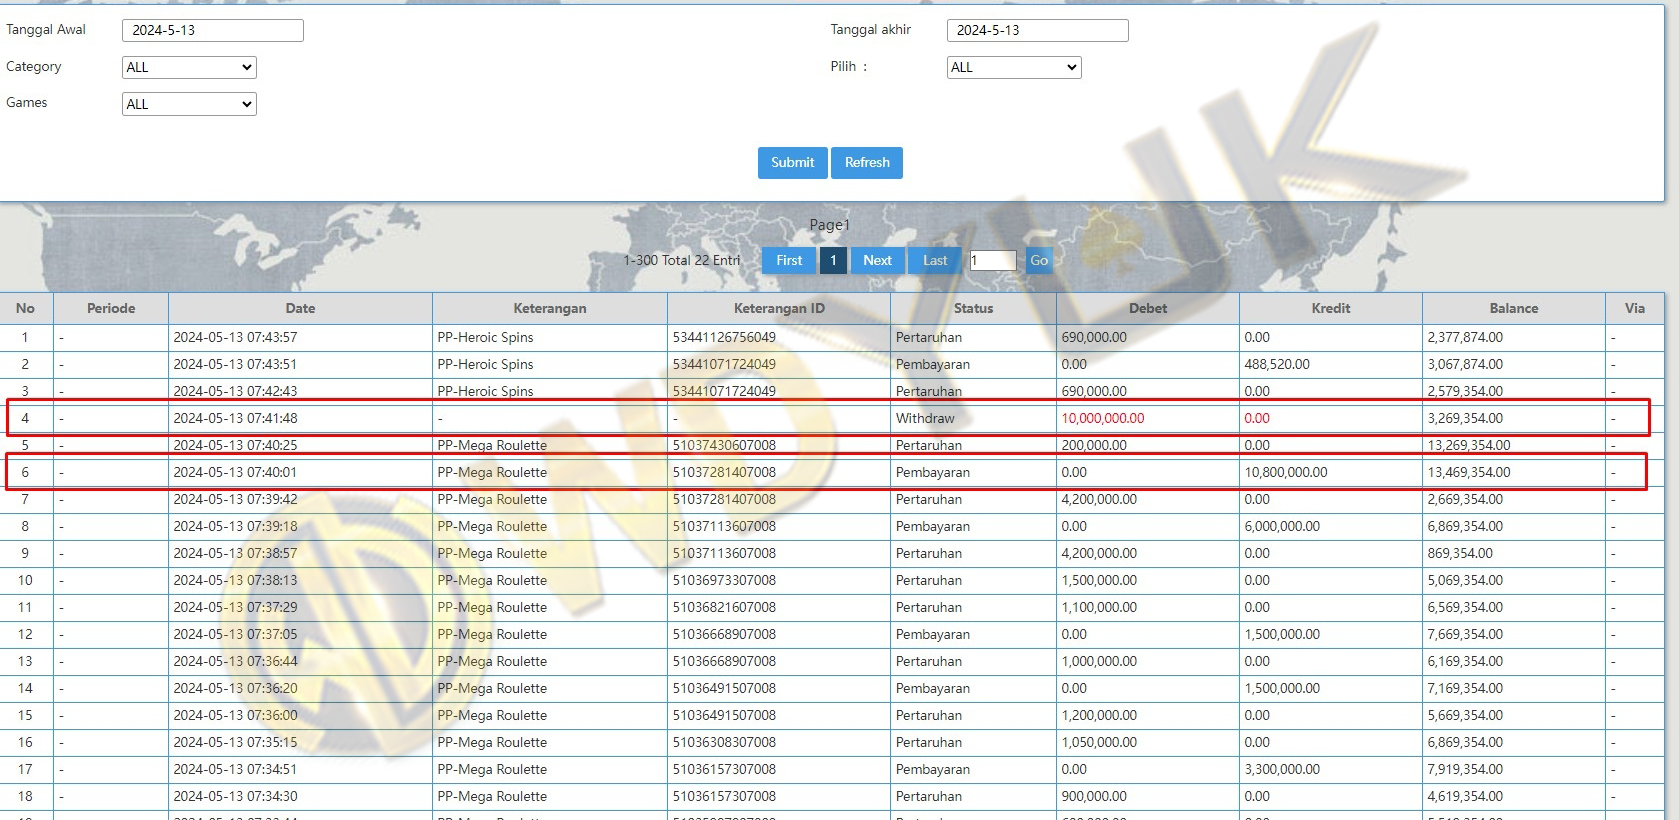Select page 1 in pagination

833,261
